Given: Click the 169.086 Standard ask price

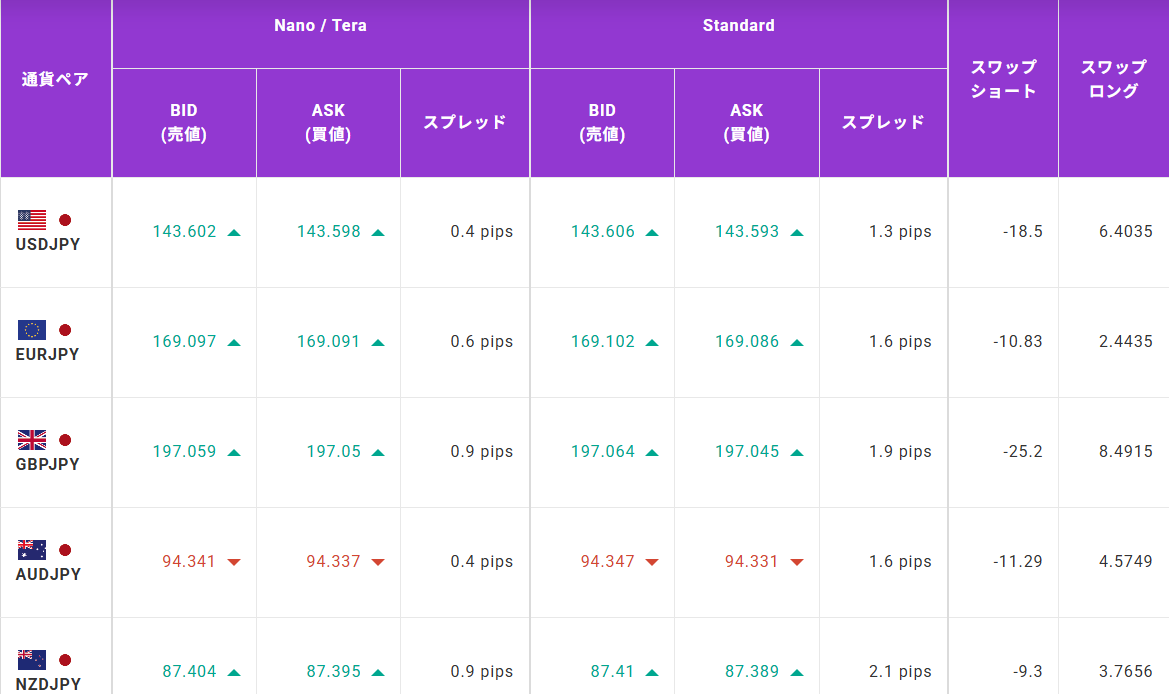Looking at the screenshot, I should click(x=747, y=341).
